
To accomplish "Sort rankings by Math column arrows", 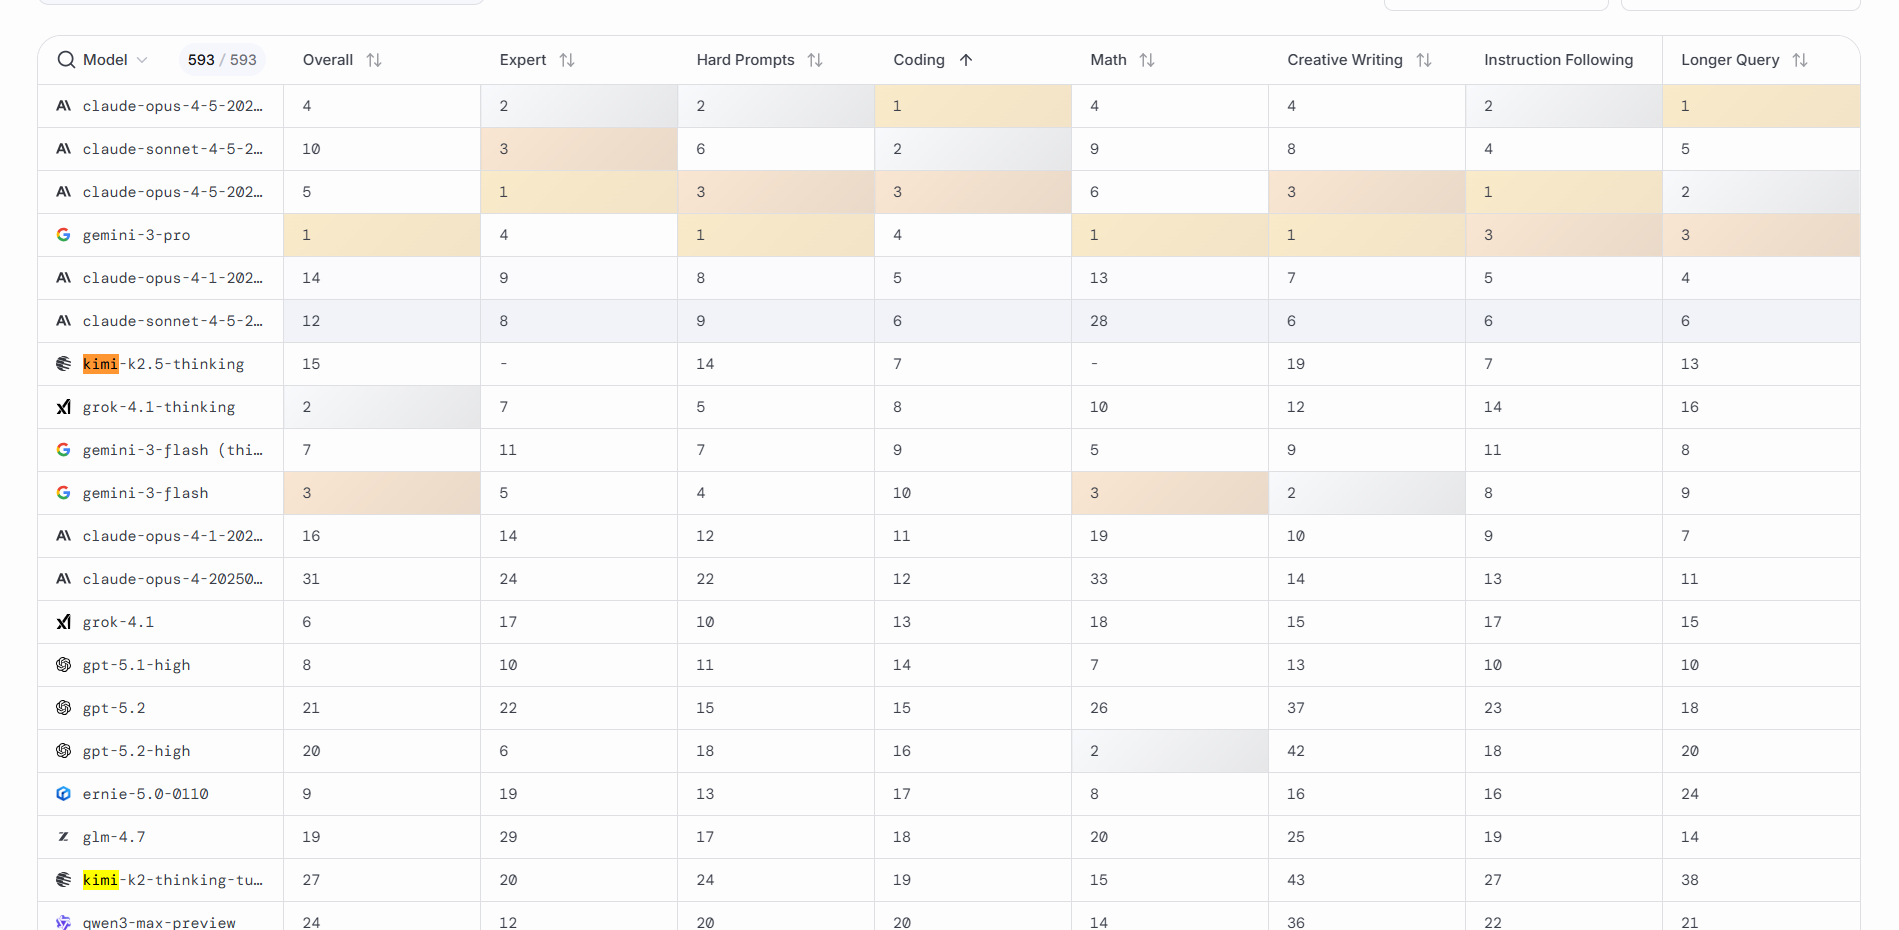I will [x=1147, y=60].
